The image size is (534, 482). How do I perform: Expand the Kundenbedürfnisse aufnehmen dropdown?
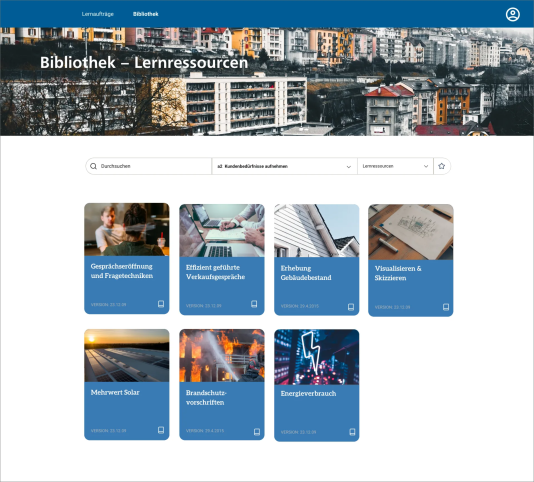click(284, 166)
